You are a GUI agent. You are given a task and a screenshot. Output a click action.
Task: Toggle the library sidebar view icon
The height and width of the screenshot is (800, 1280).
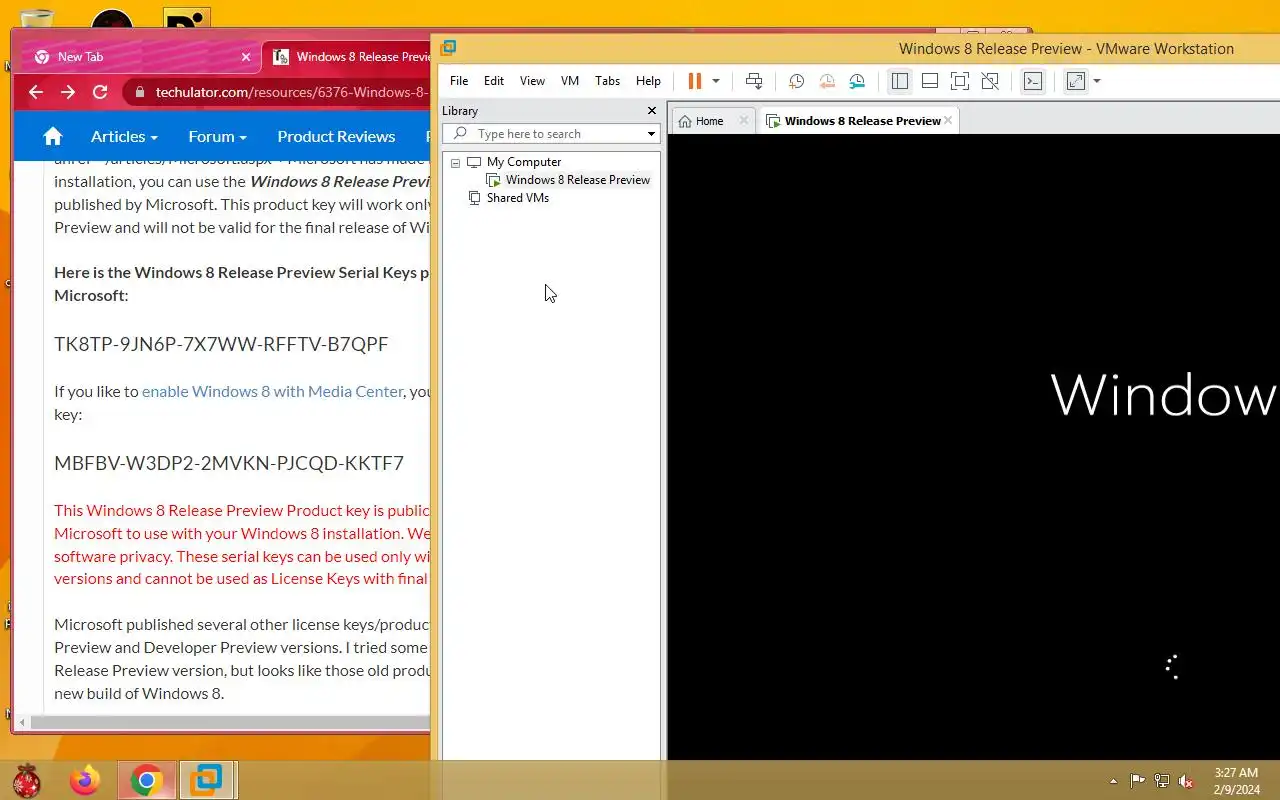pos(899,81)
